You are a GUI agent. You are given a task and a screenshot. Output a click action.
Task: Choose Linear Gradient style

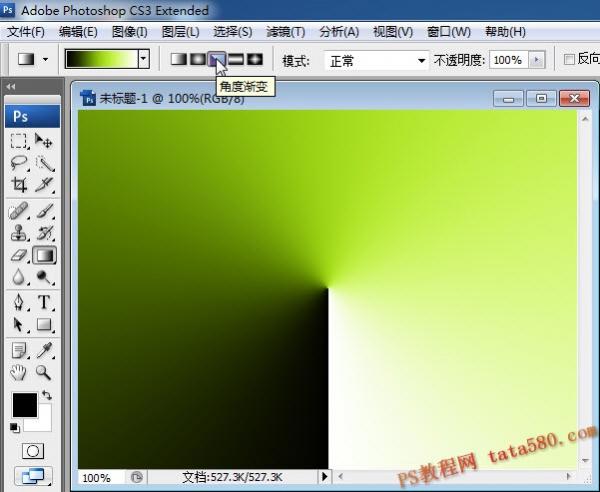(x=178, y=59)
